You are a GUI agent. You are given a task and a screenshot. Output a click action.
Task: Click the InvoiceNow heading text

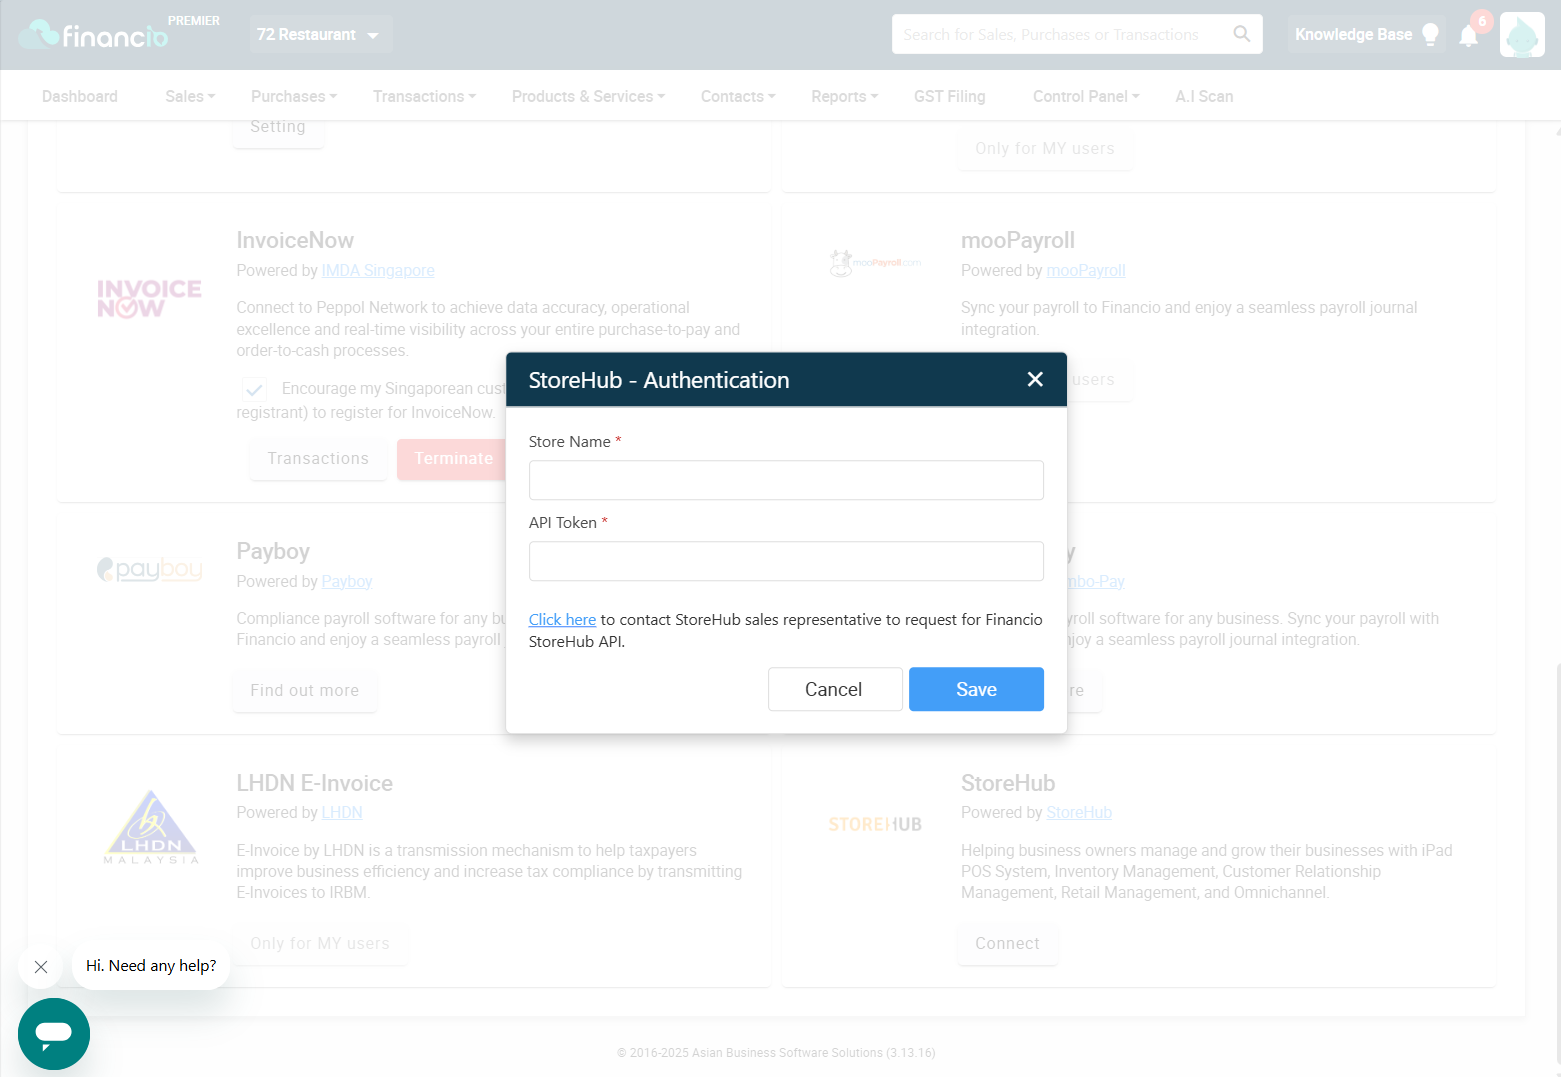pos(295,241)
